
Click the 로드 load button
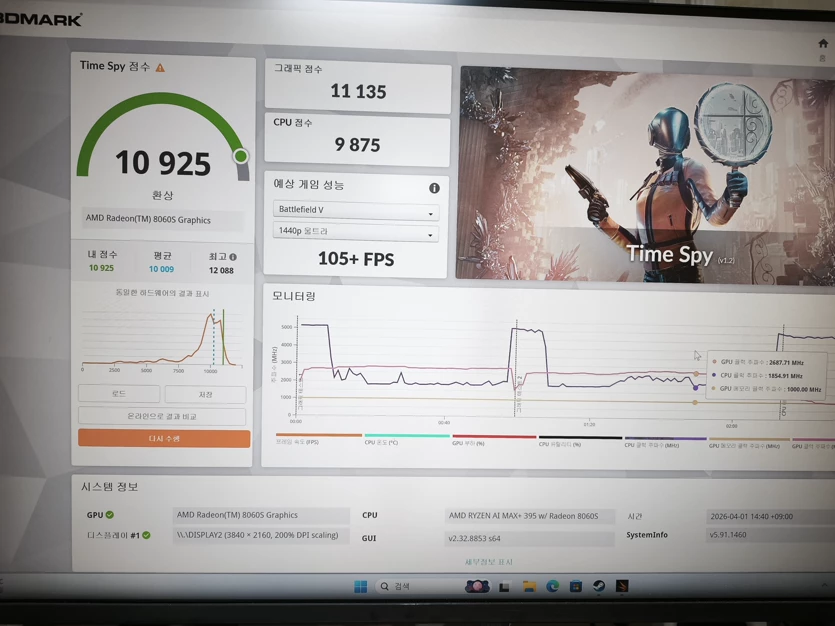tap(119, 393)
